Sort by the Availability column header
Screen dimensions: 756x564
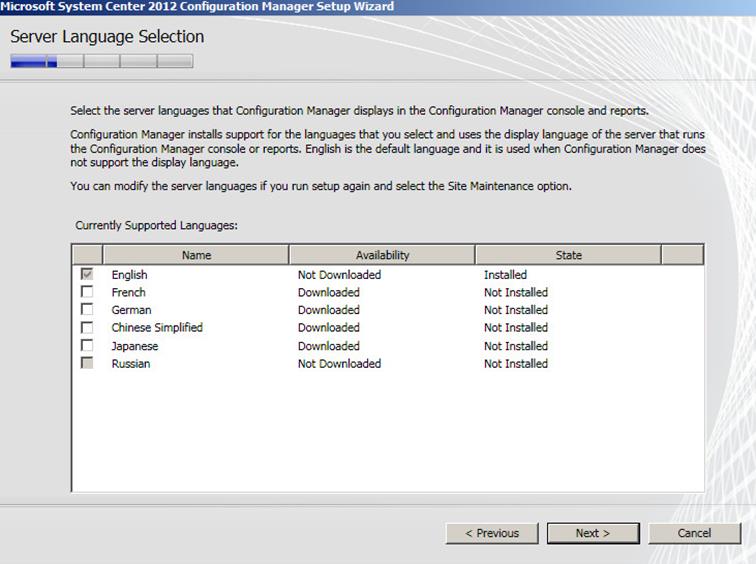point(382,255)
